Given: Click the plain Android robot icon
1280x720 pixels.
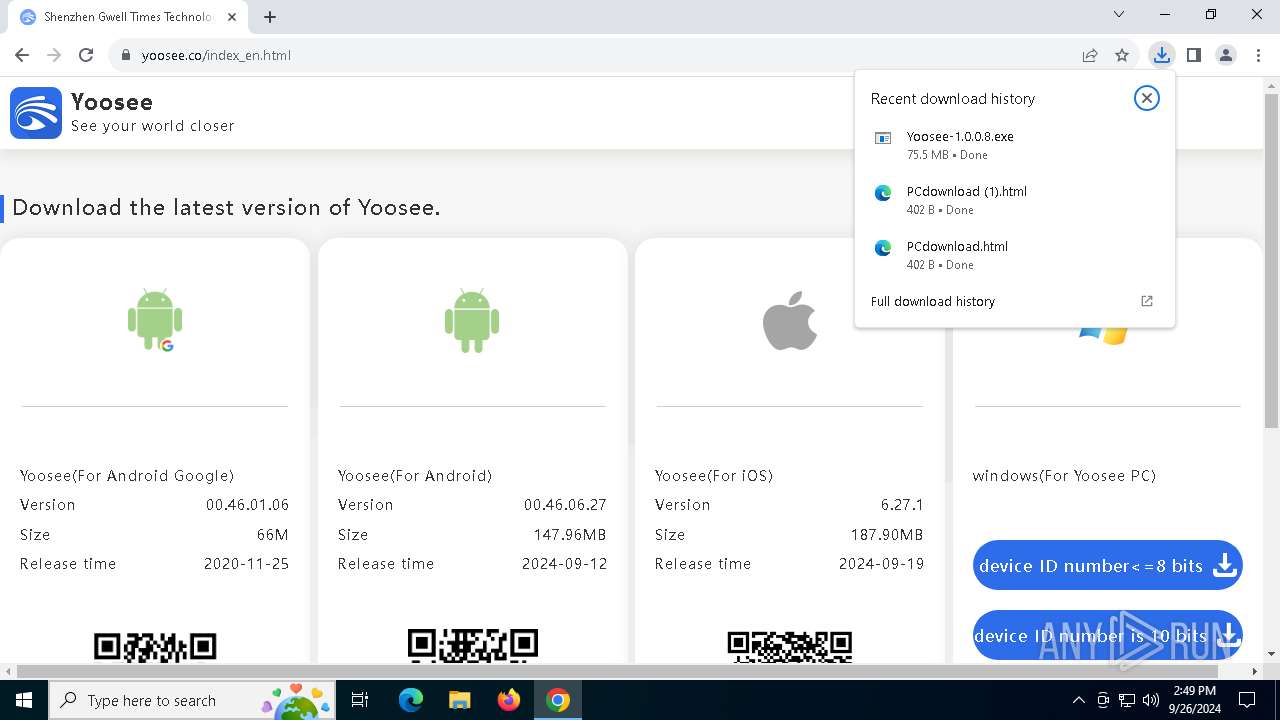Looking at the screenshot, I should coord(472,320).
